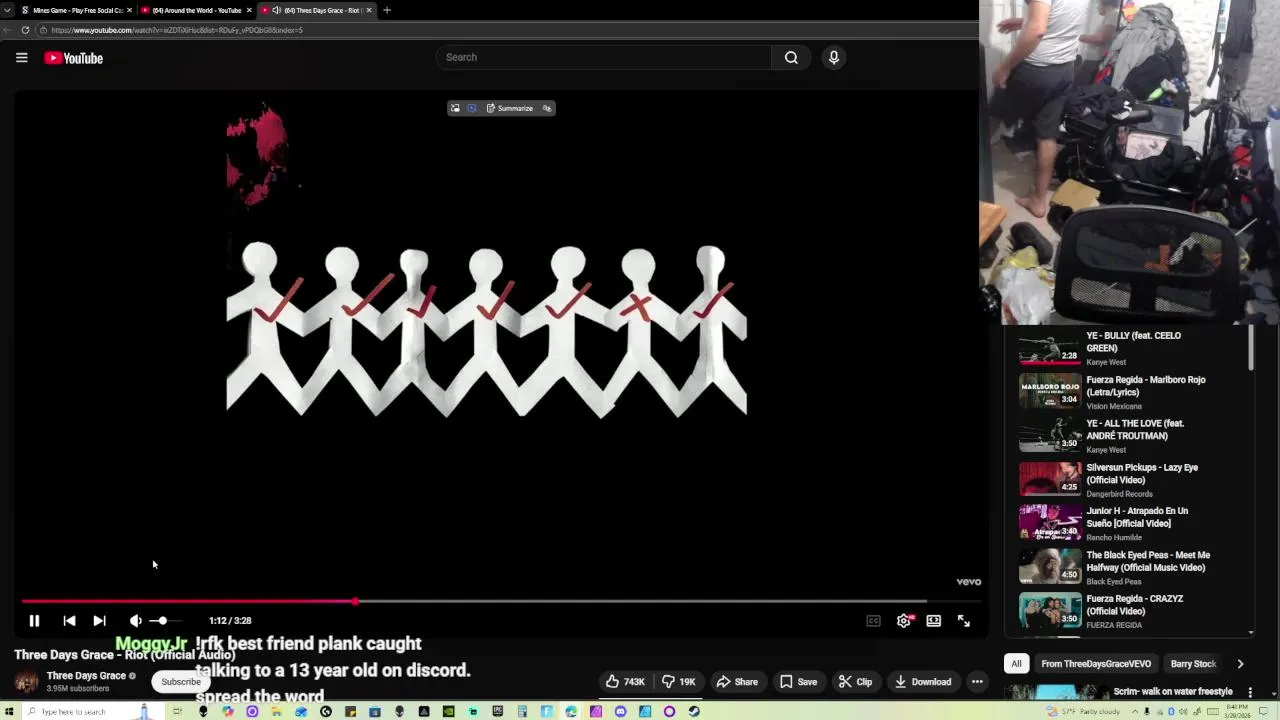
Task: Like the video (743K)
Action: click(x=625, y=682)
